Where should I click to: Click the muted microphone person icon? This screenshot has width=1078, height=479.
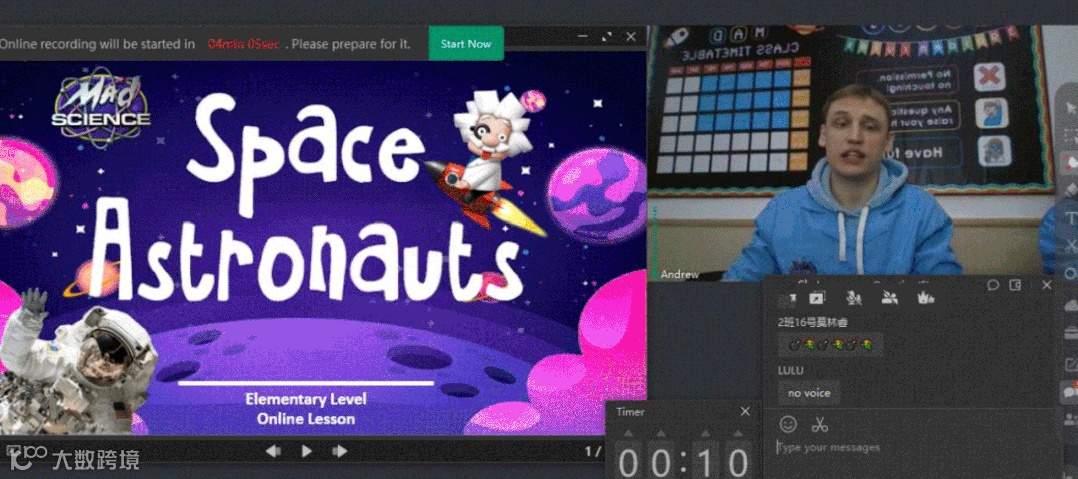point(854,298)
